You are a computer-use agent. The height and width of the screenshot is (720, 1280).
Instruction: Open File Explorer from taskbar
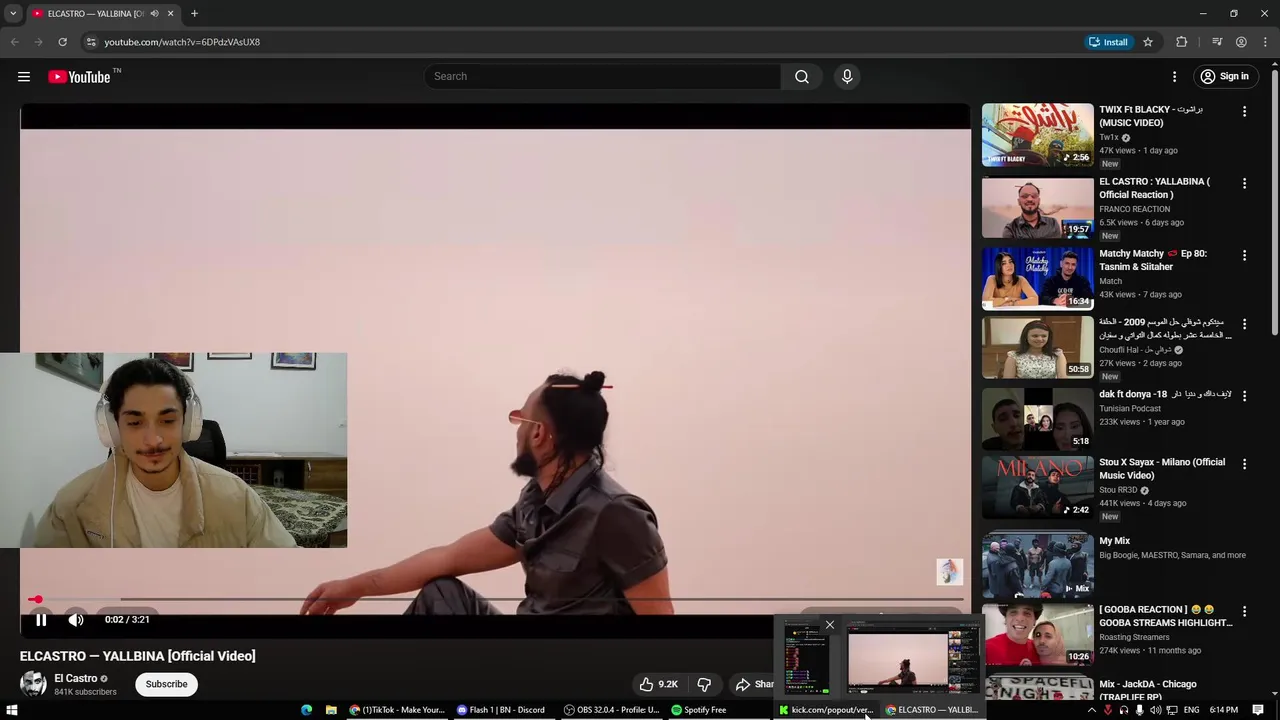[331, 710]
